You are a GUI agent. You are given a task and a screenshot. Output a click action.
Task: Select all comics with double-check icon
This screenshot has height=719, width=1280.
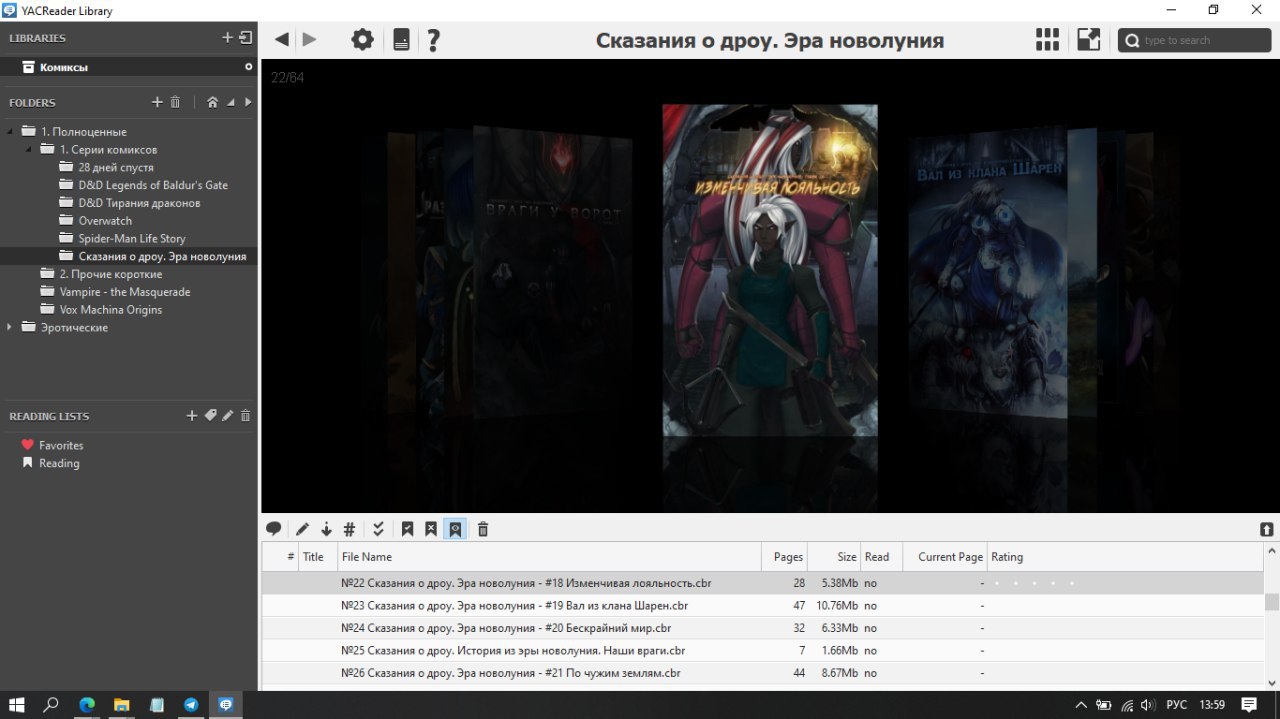(x=378, y=529)
